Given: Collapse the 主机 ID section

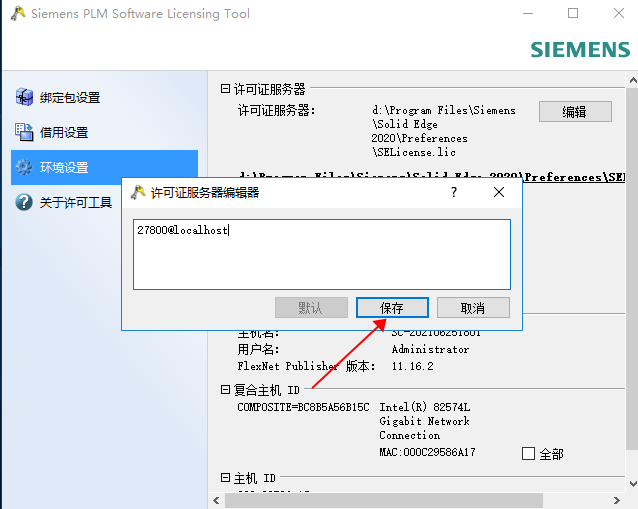Looking at the screenshot, I should (225, 479).
